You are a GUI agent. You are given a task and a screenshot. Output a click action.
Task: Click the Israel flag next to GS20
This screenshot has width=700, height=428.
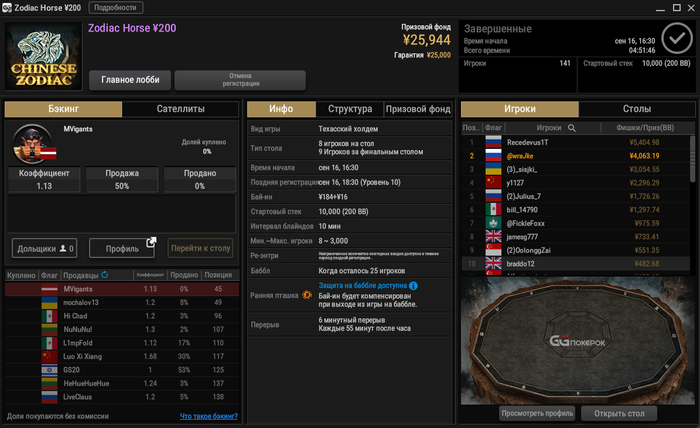(49, 370)
